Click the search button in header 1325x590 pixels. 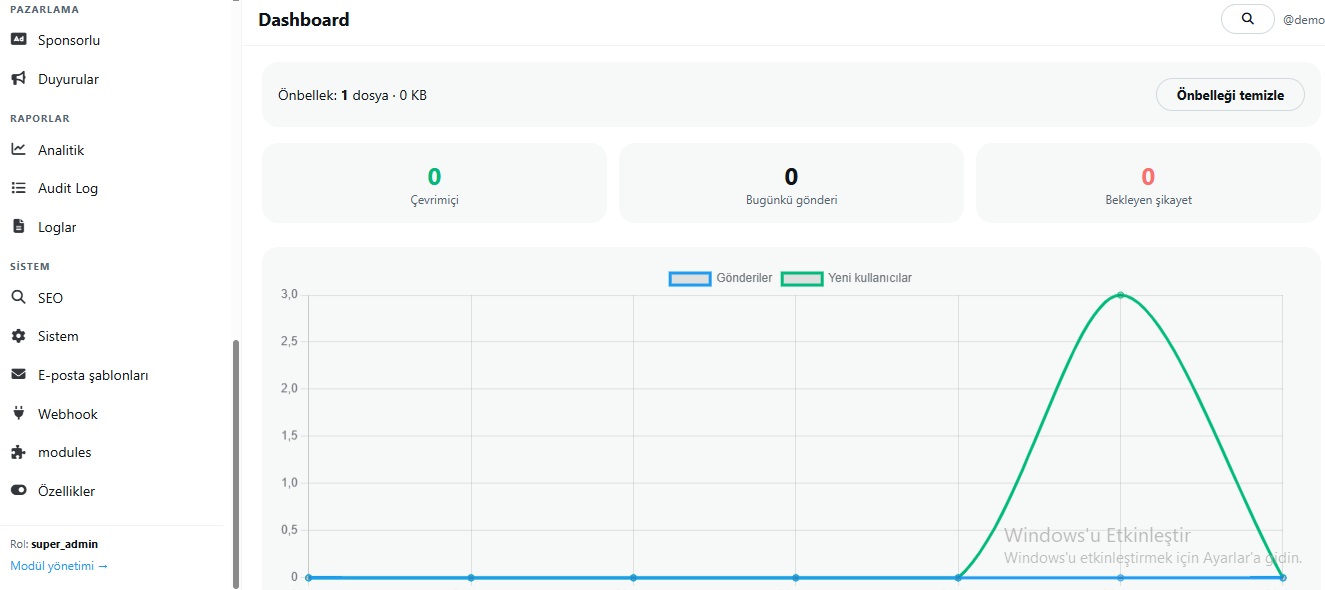pos(1247,19)
